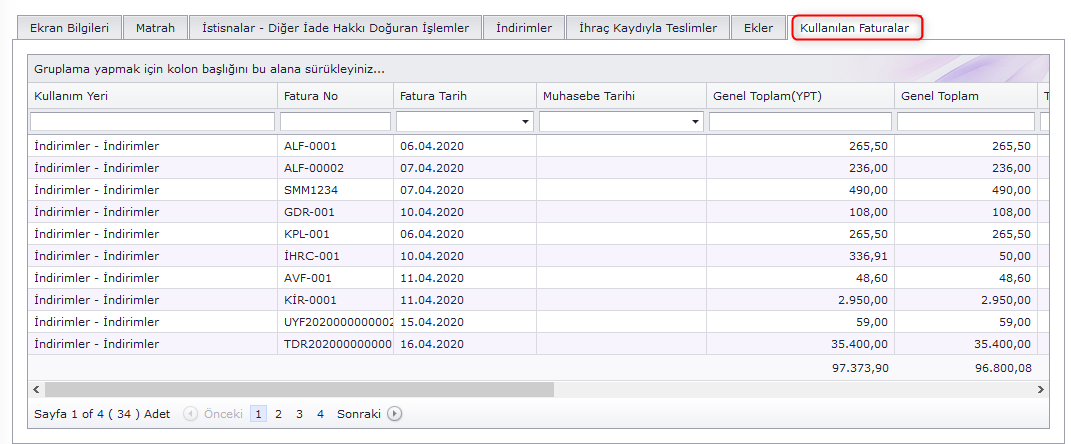1071x444 pixels.
Task: Select the İndirimler tab
Action: click(524, 28)
